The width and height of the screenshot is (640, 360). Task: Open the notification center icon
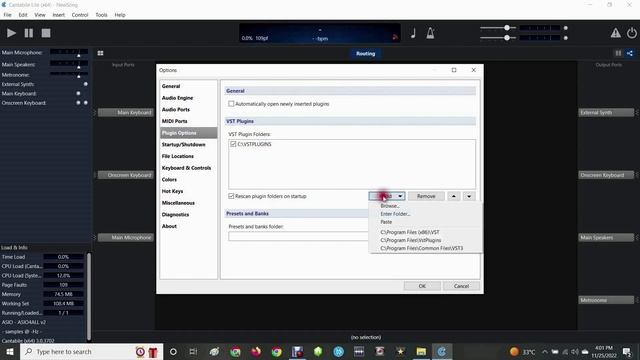click(627, 351)
